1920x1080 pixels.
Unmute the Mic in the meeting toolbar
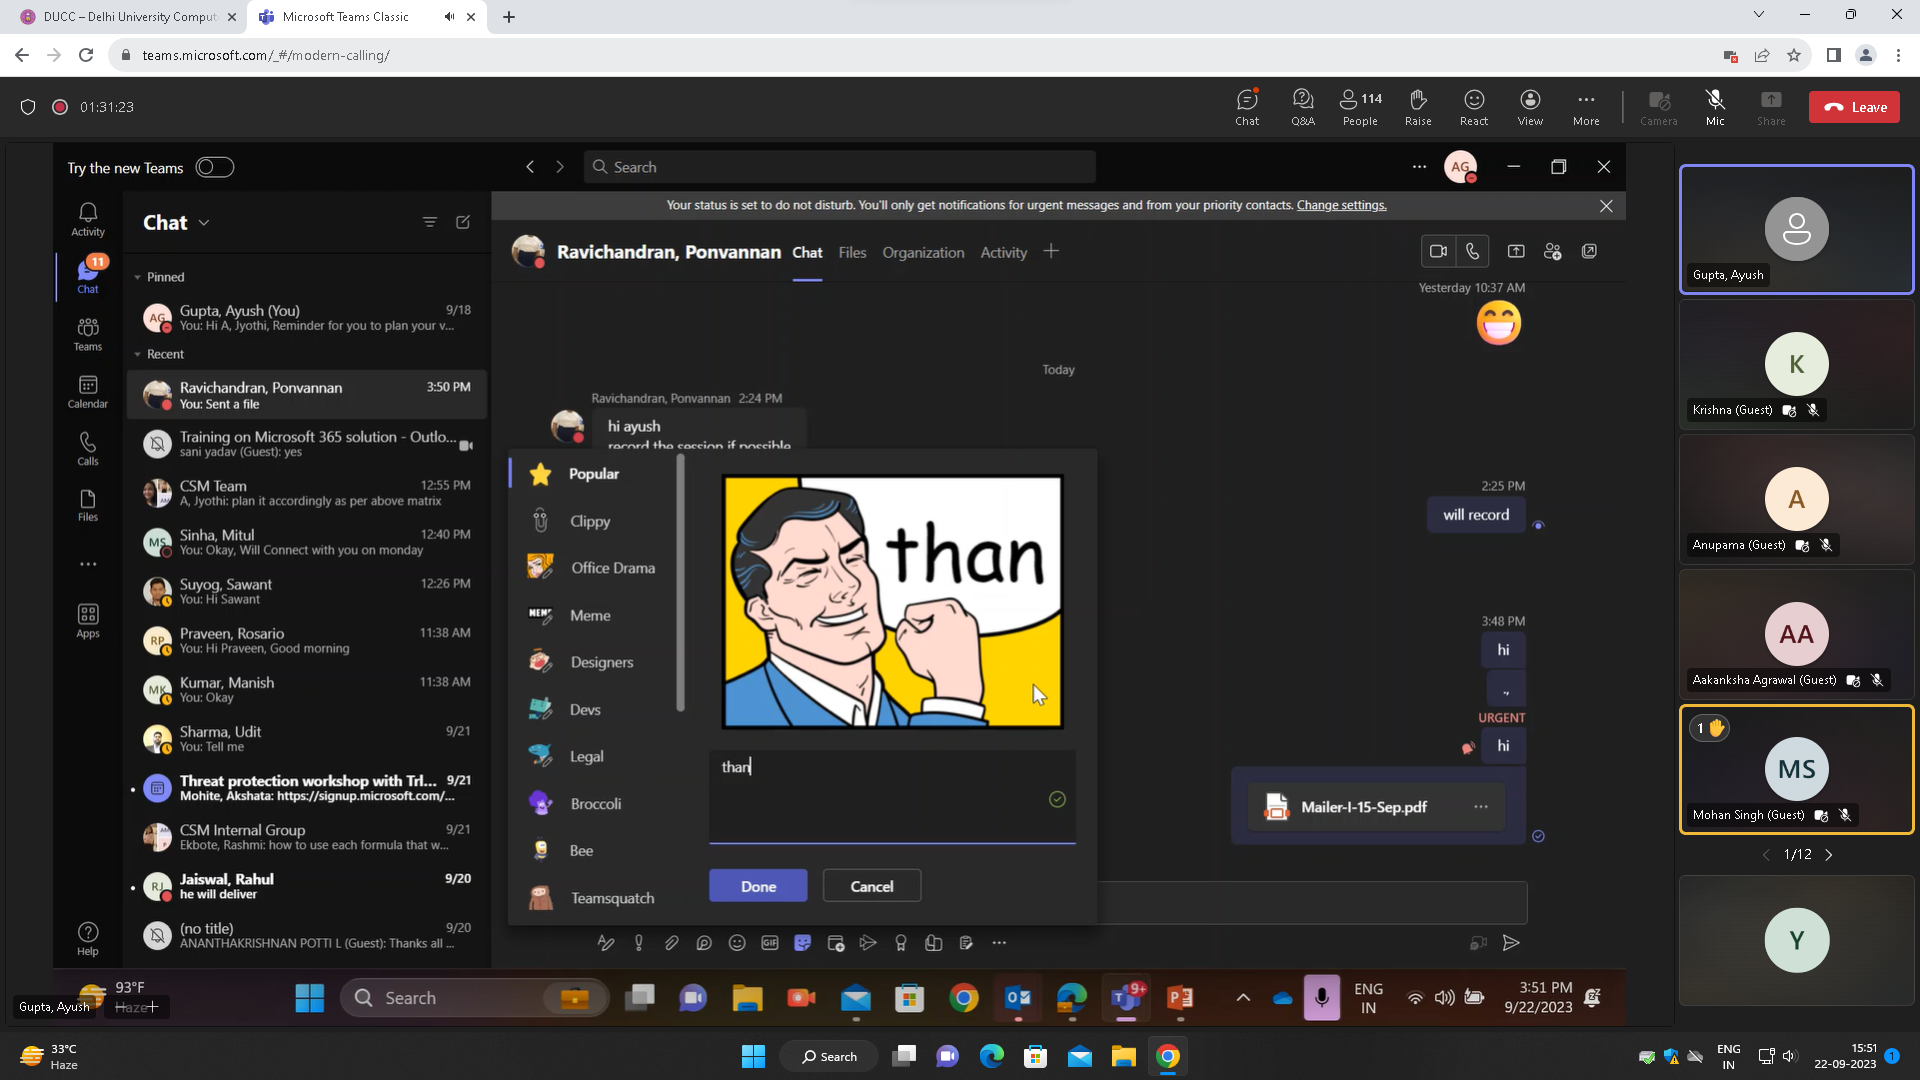[x=1715, y=107]
